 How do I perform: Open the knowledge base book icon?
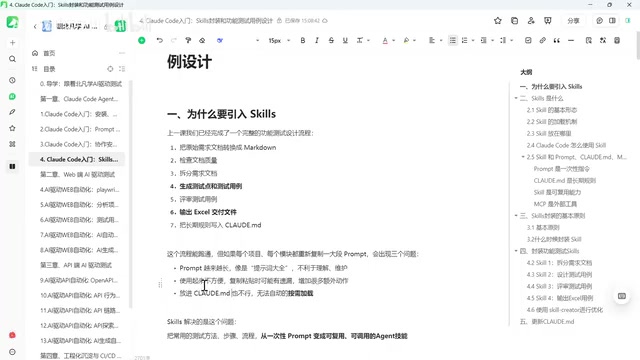12,166
